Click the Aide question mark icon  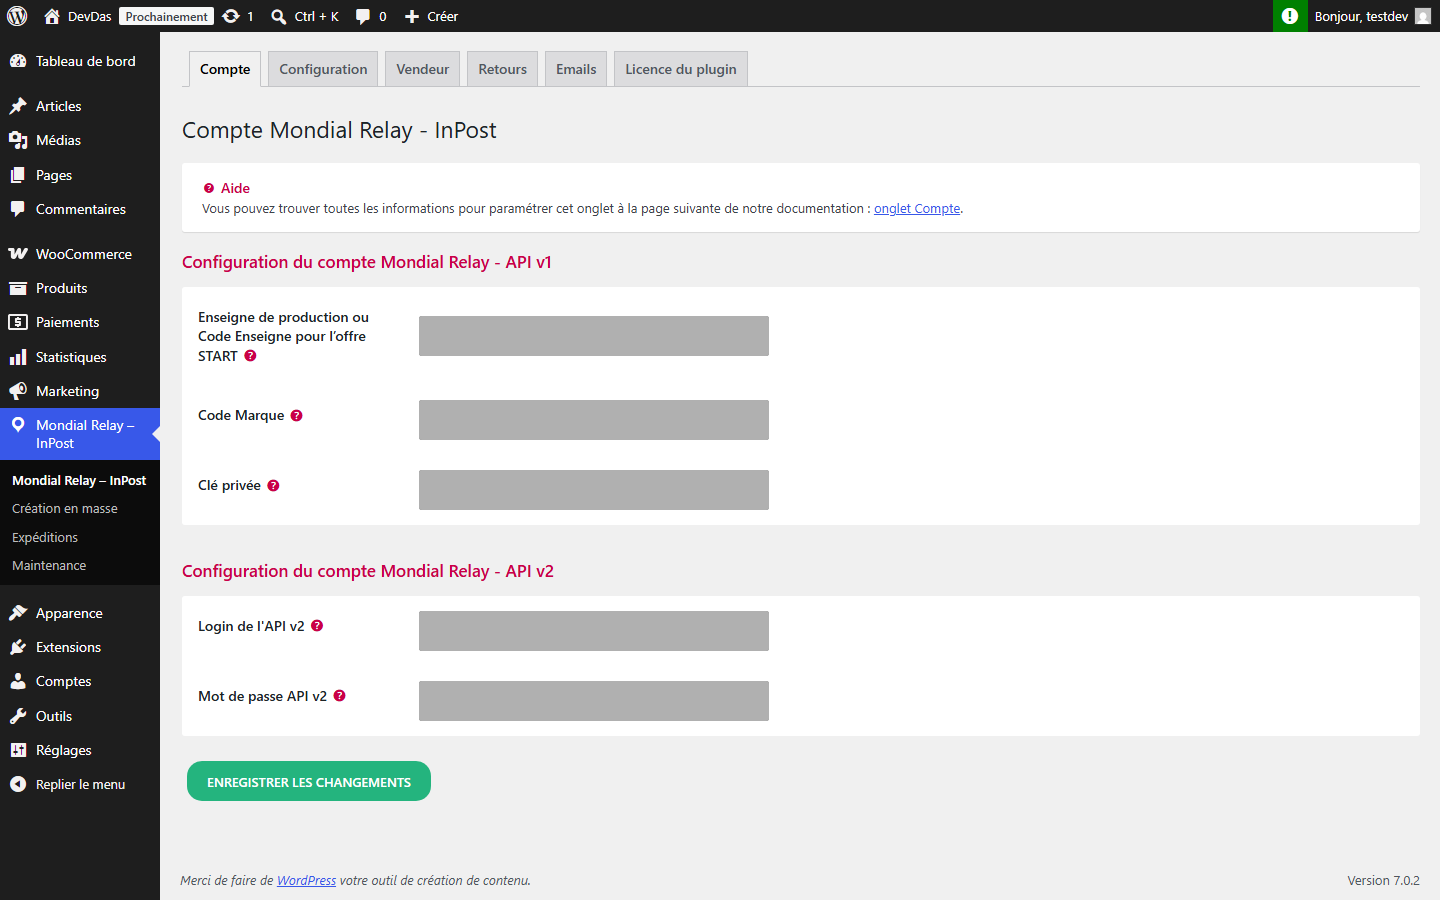point(209,188)
